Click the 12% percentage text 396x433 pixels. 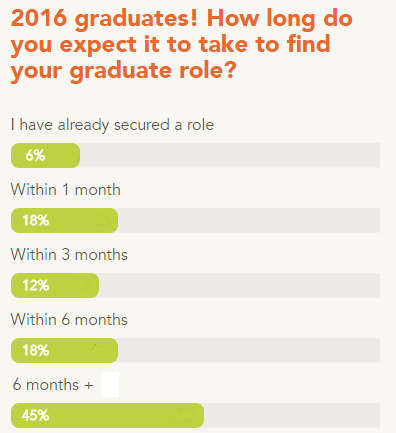(36, 285)
